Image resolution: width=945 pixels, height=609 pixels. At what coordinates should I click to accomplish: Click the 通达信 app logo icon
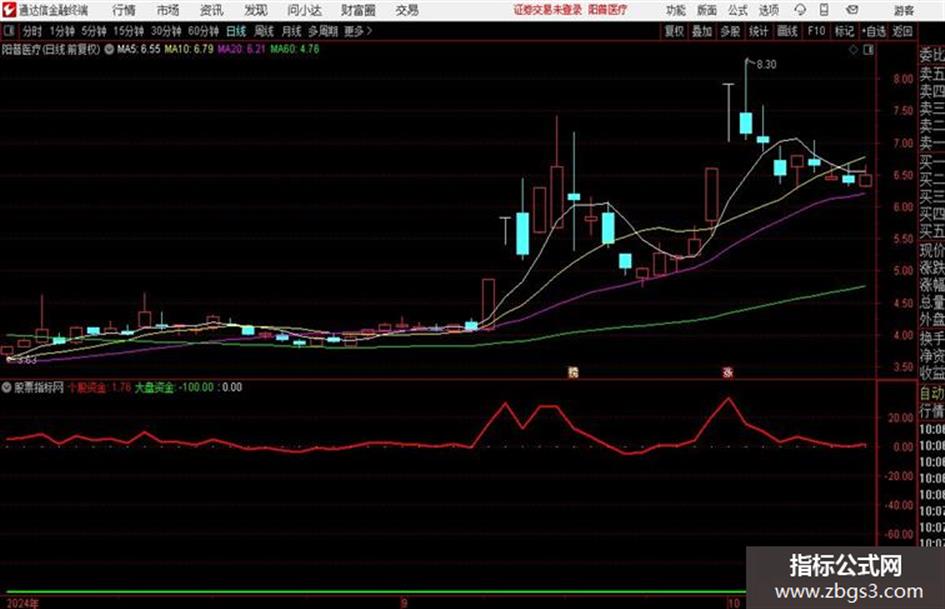(x=8, y=10)
